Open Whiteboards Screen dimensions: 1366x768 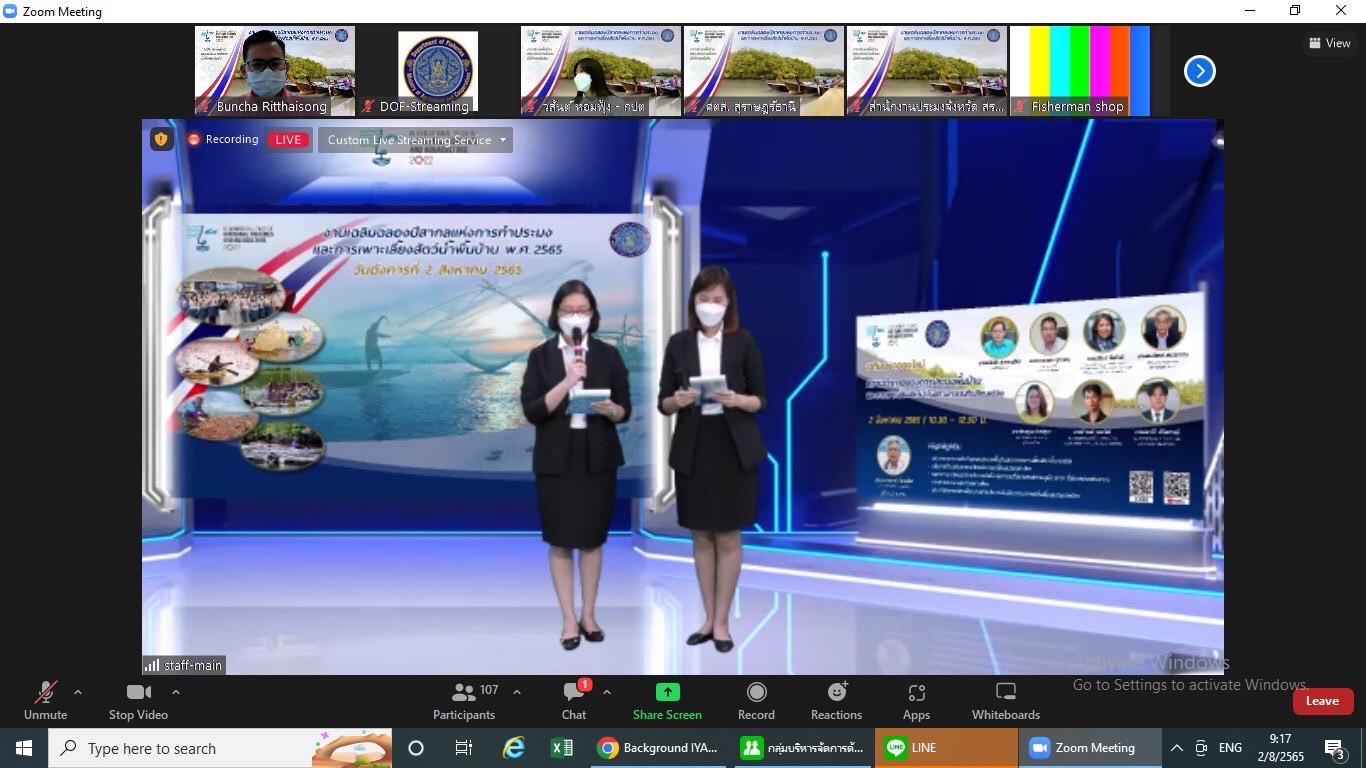[1005, 700]
